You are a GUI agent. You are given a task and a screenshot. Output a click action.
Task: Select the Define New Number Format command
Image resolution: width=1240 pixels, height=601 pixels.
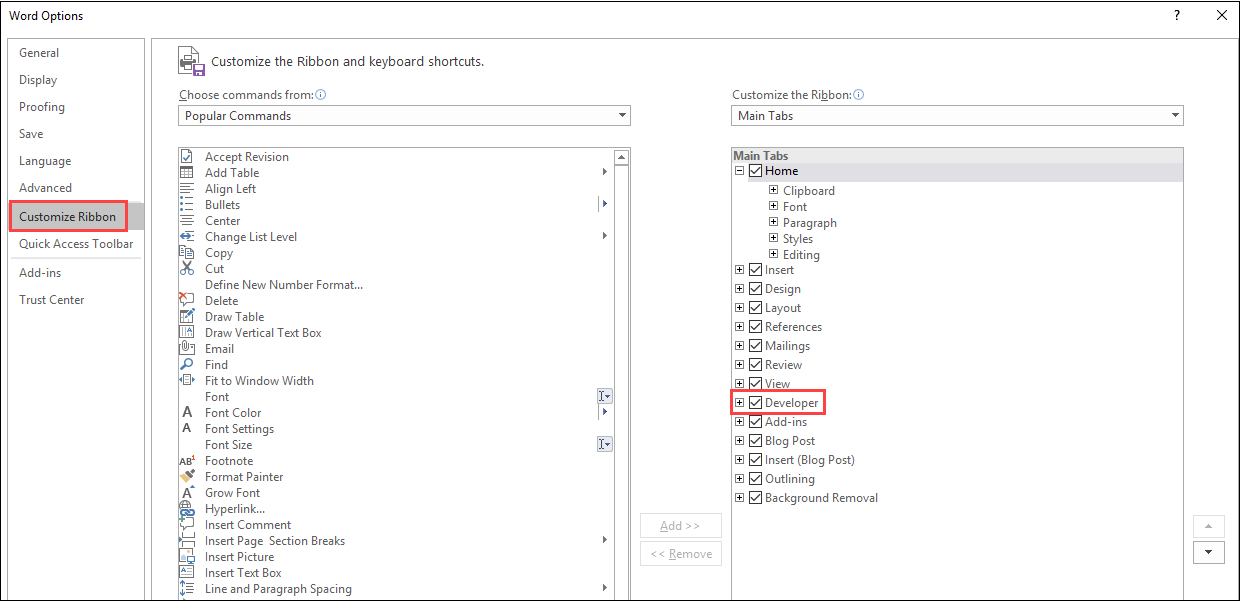284,285
